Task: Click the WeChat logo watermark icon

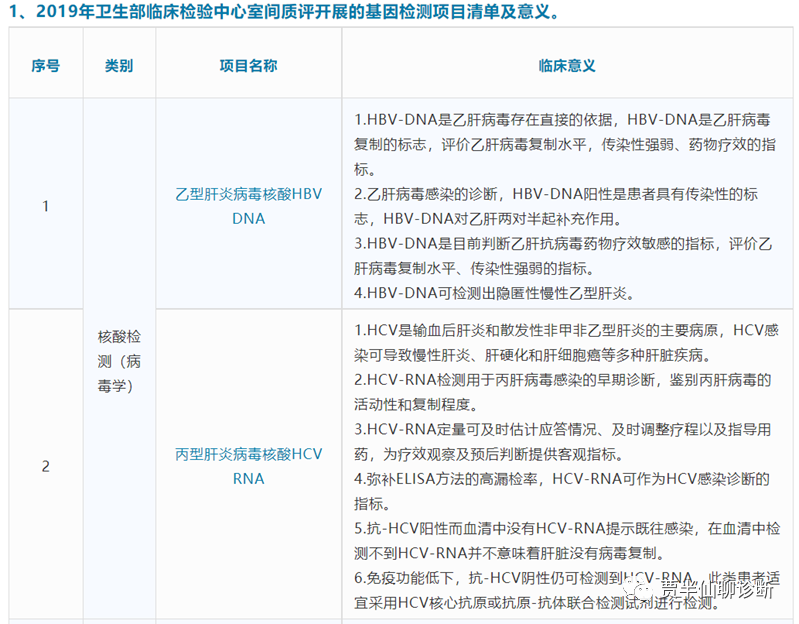Action: pos(639,588)
